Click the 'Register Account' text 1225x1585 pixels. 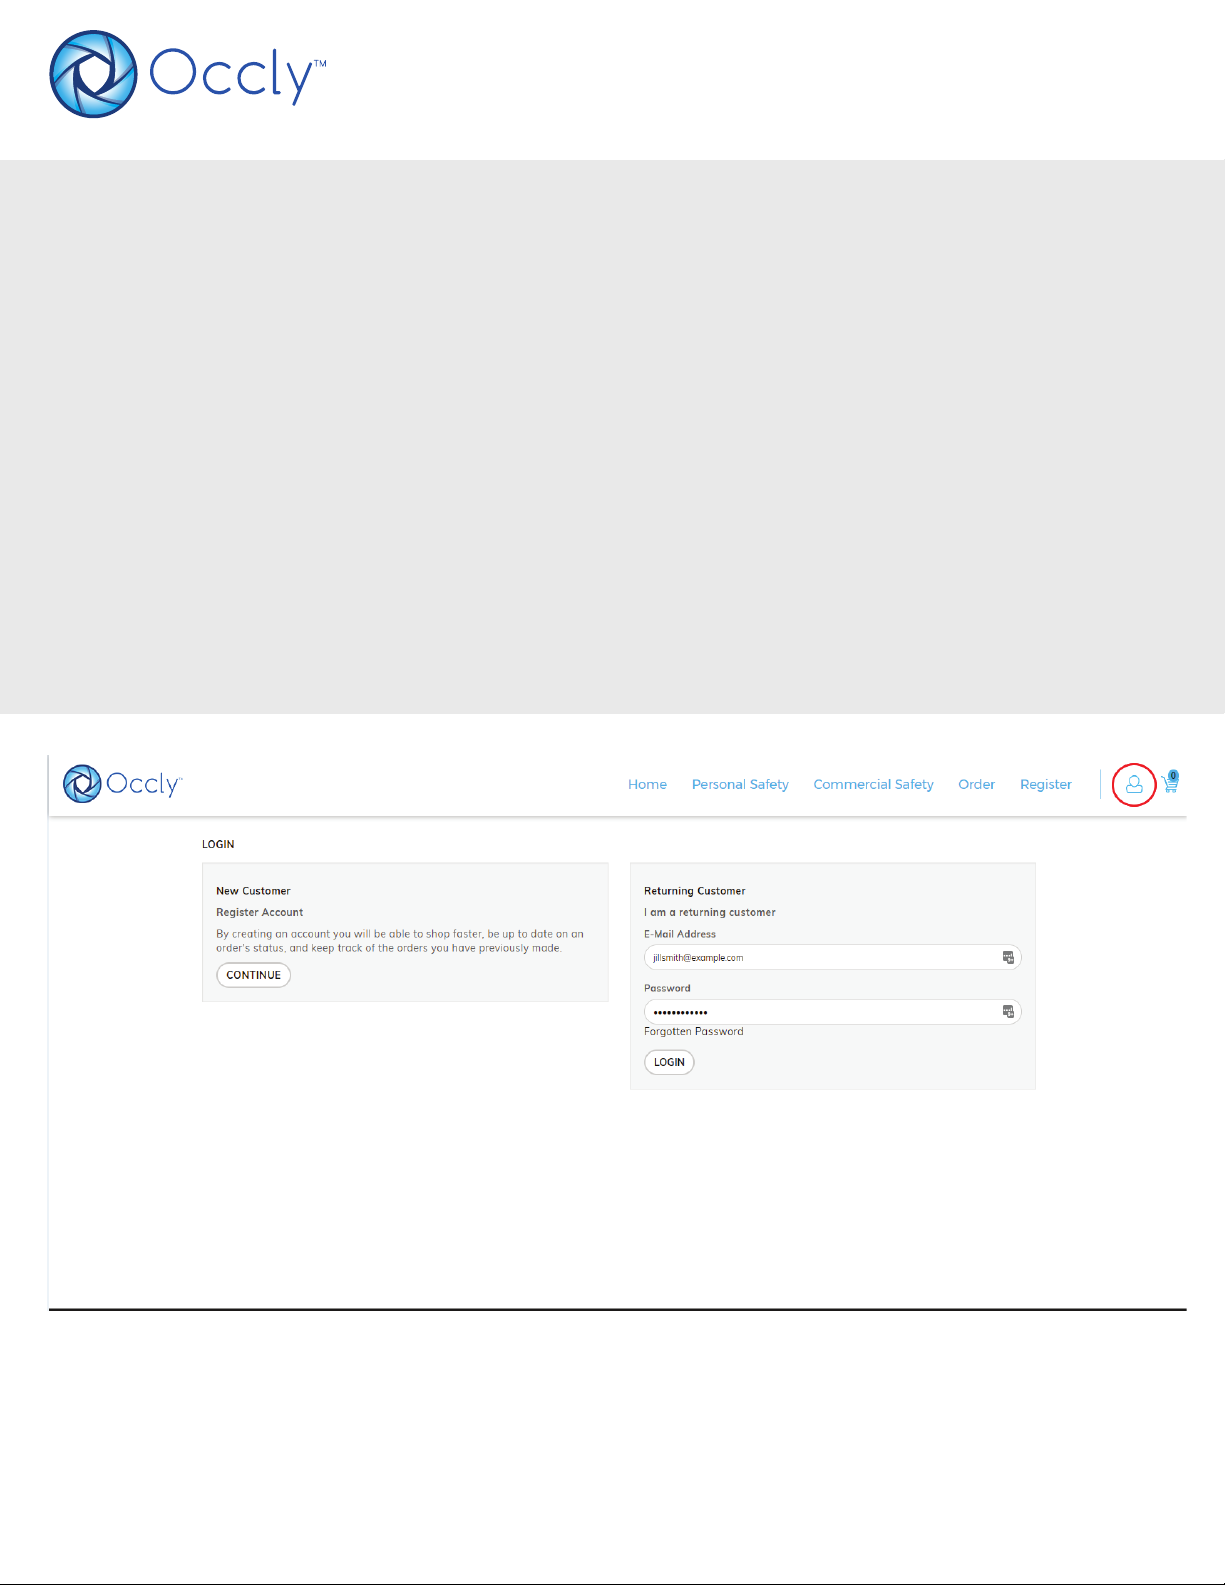tap(260, 912)
